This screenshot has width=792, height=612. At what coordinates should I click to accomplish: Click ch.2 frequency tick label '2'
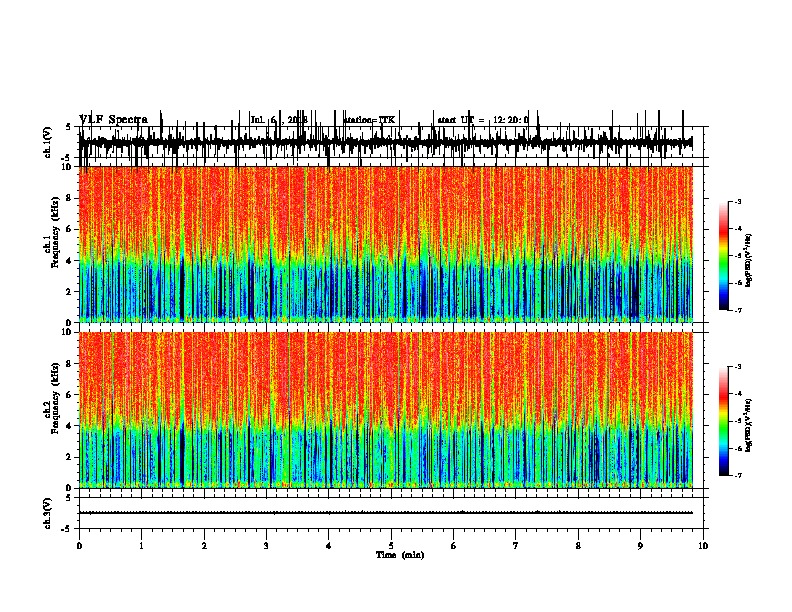point(69,457)
